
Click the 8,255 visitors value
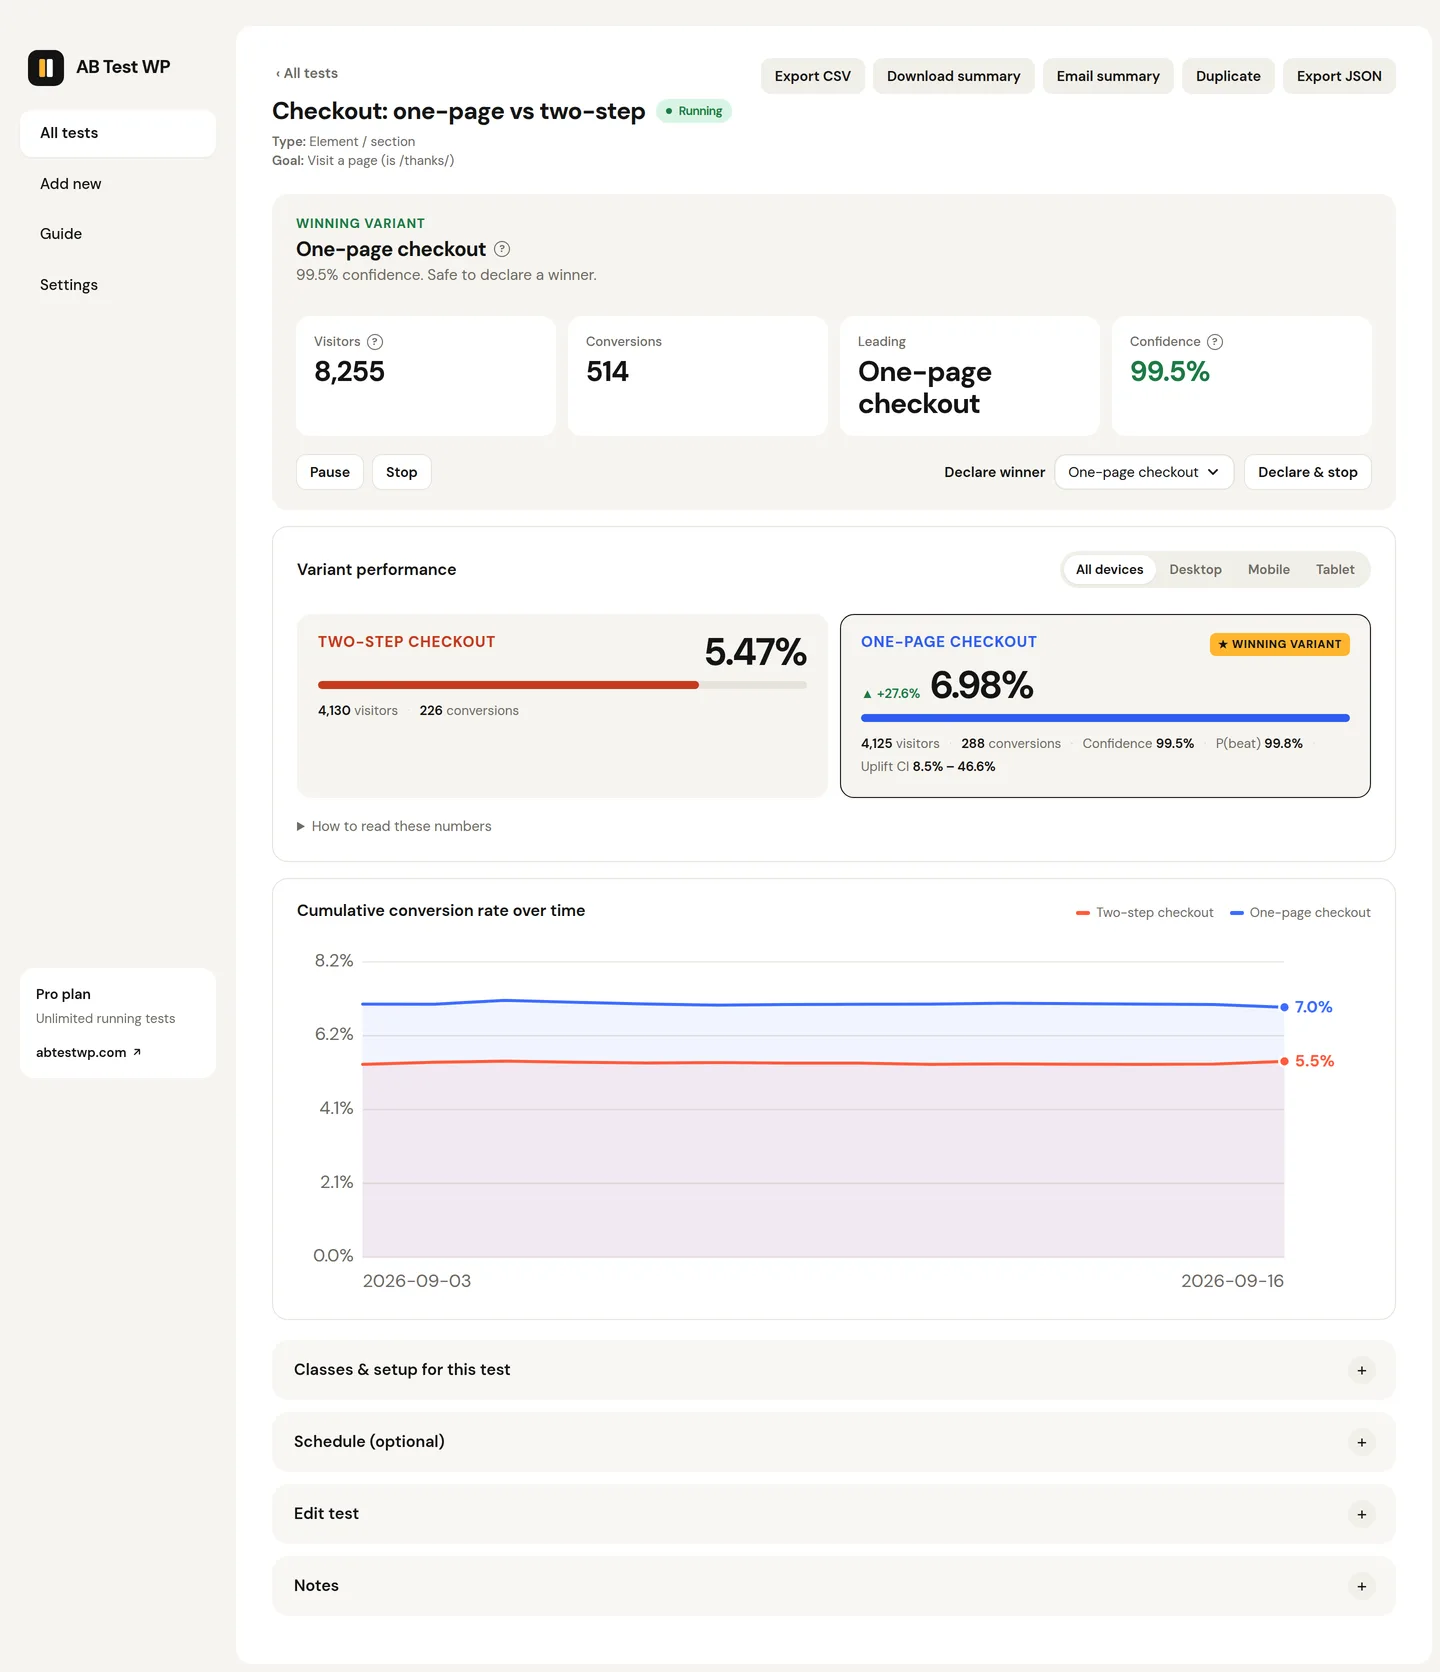349,372
